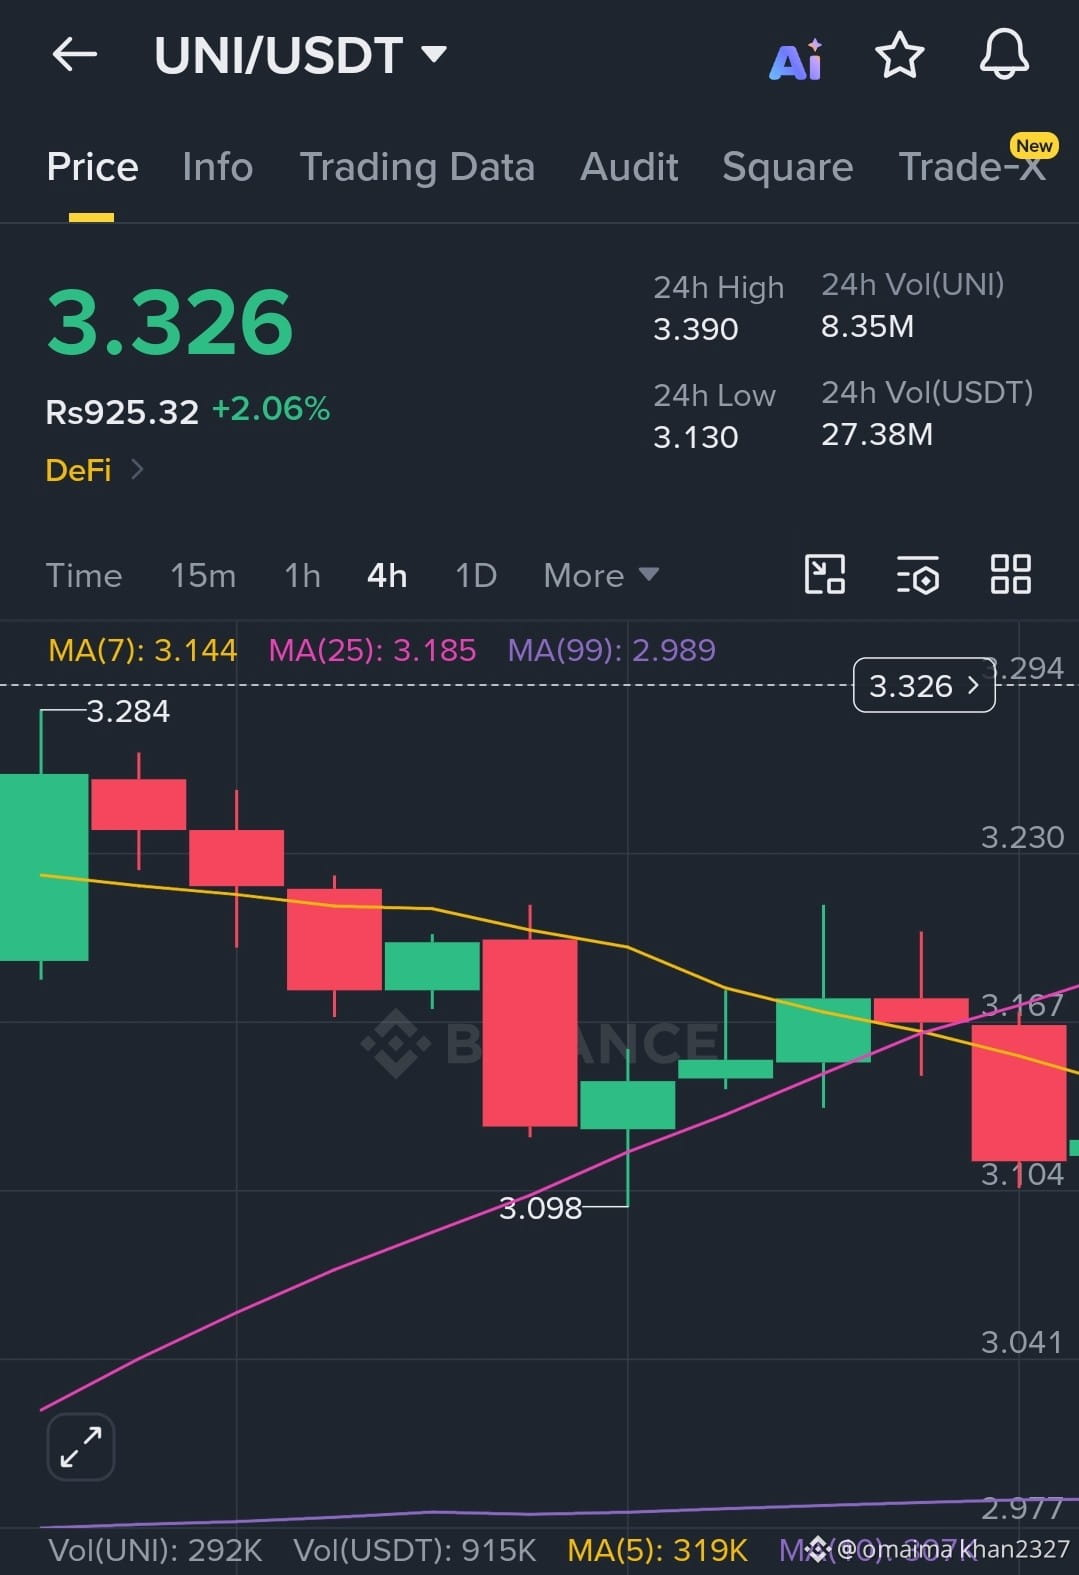Tap the MA(25): 3.185 indicator label
The height and width of the screenshot is (1575, 1079).
[372, 650]
